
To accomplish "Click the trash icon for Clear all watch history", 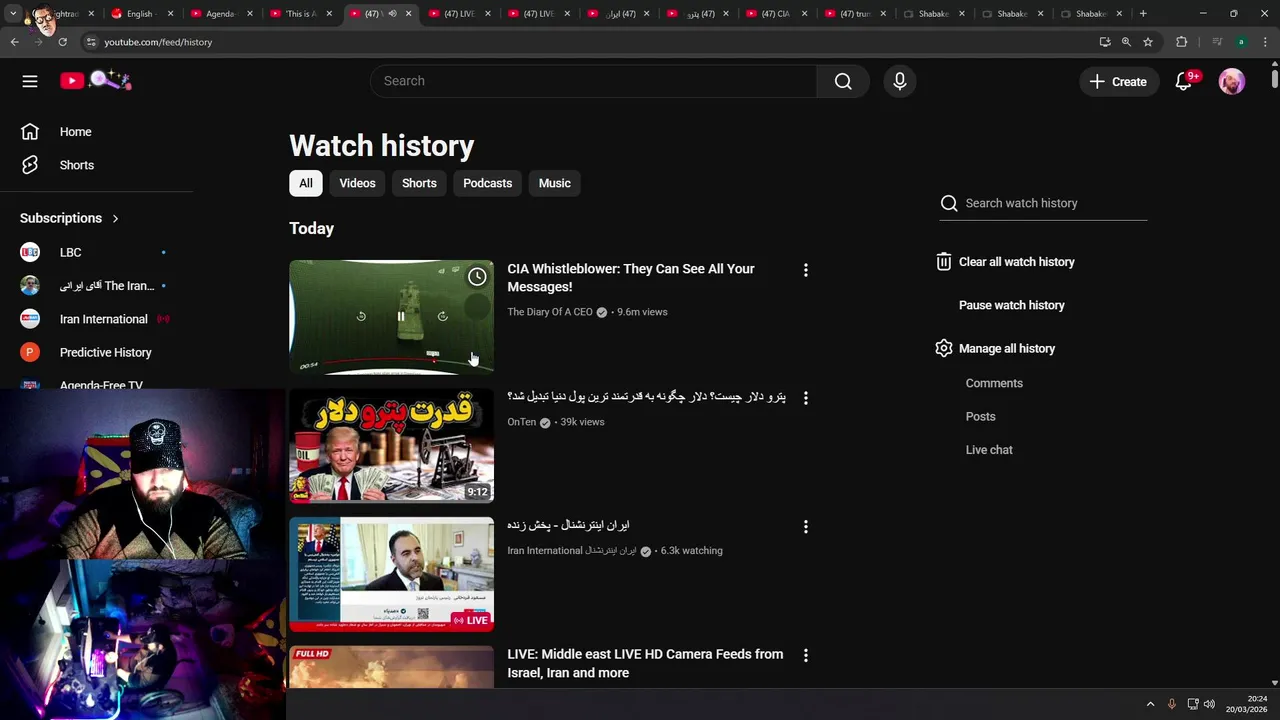I will click(944, 262).
